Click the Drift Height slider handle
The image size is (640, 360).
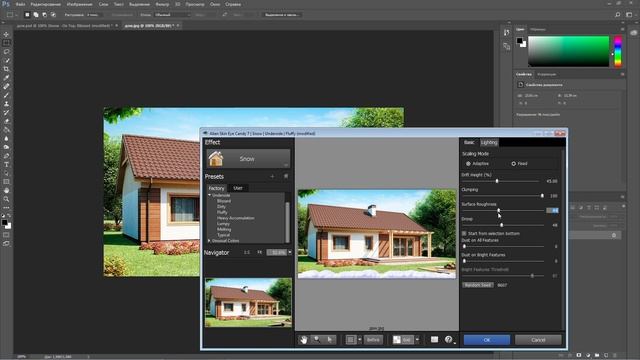(x=497, y=181)
